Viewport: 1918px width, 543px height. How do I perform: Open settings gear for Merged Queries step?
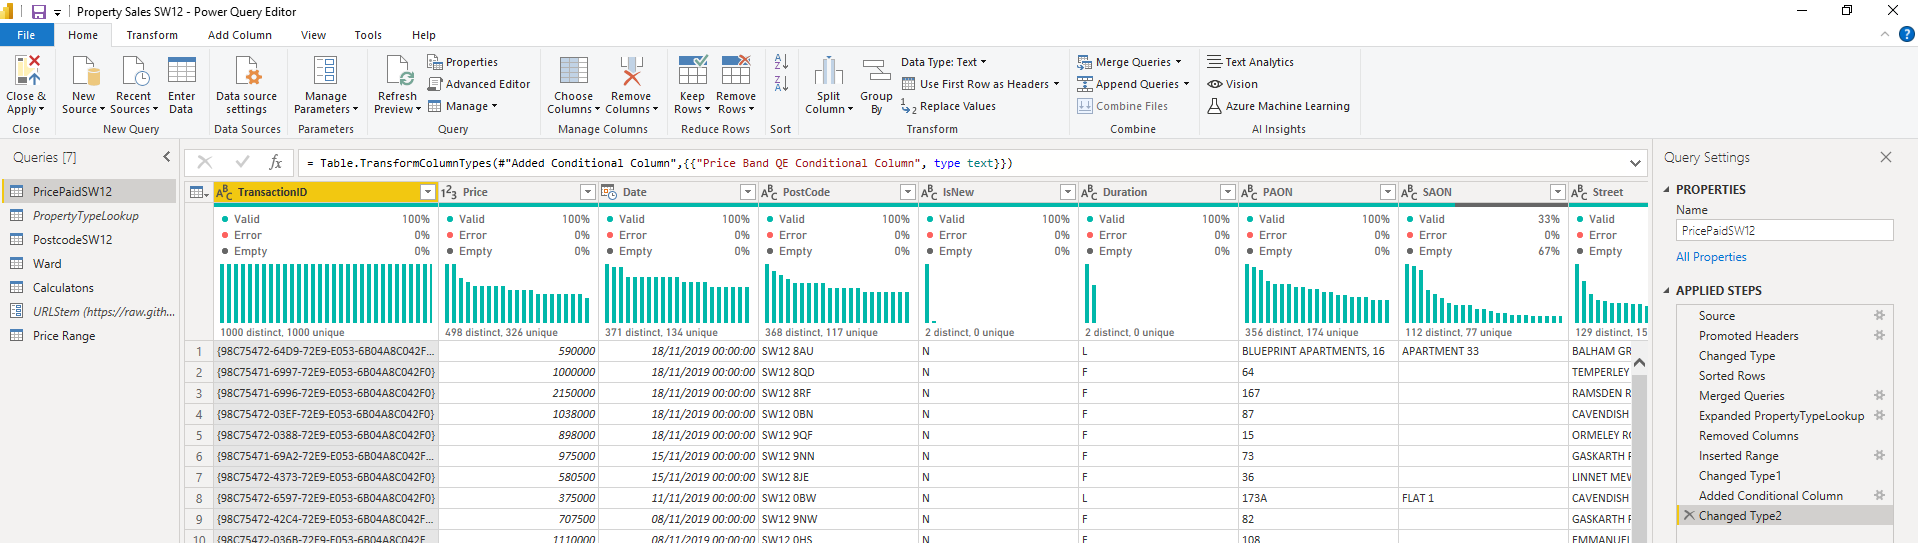(1879, 395)
